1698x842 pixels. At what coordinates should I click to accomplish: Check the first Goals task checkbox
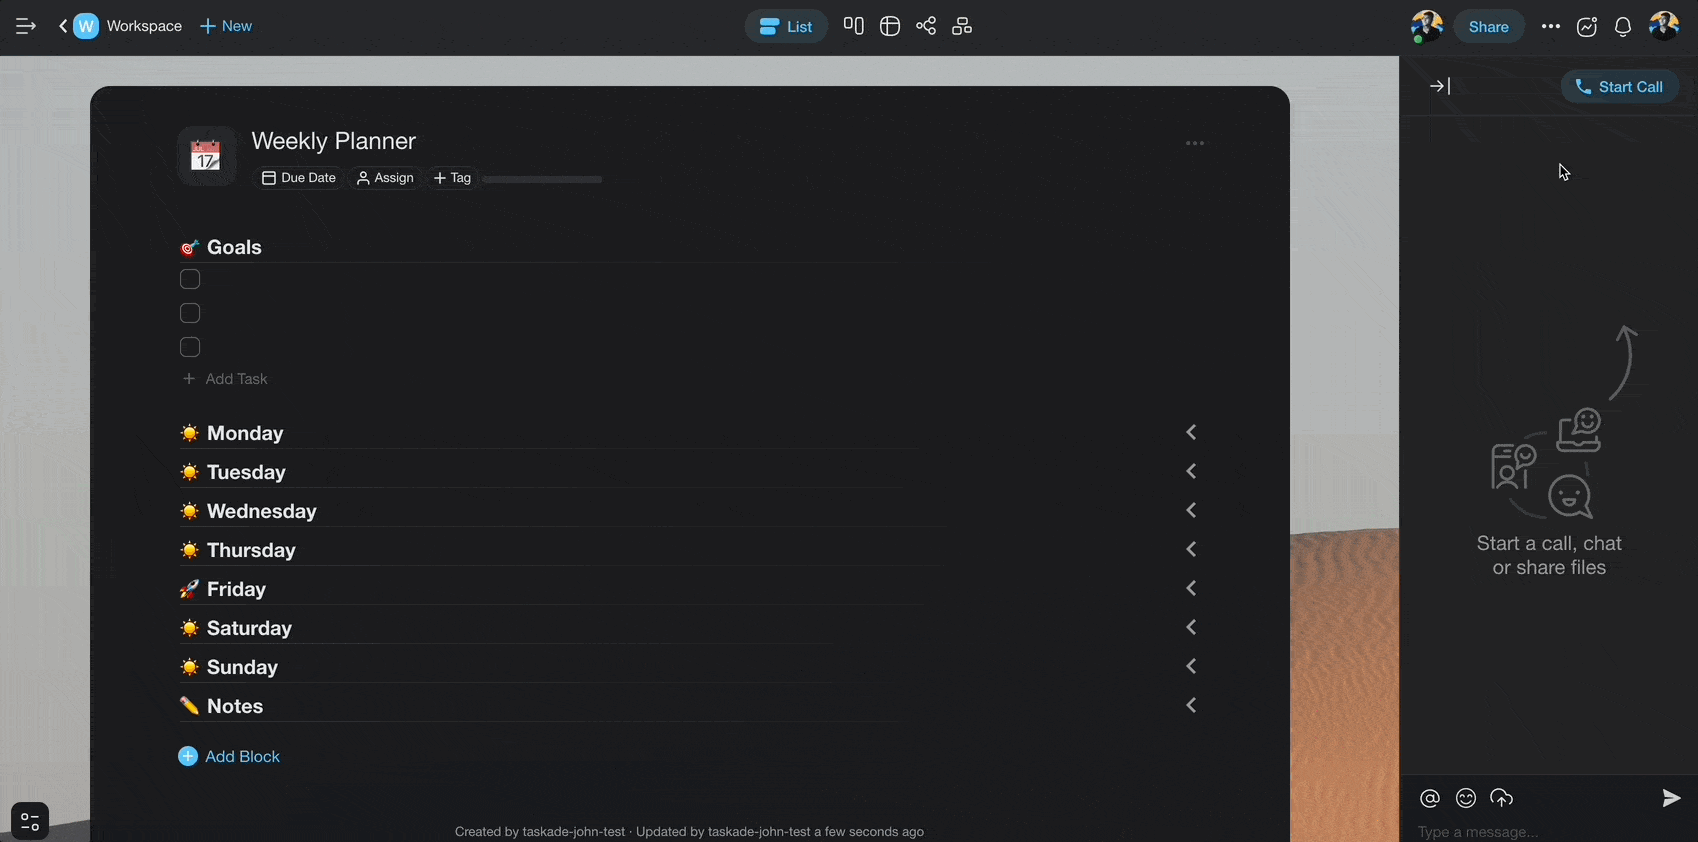(x=190, y=279)
